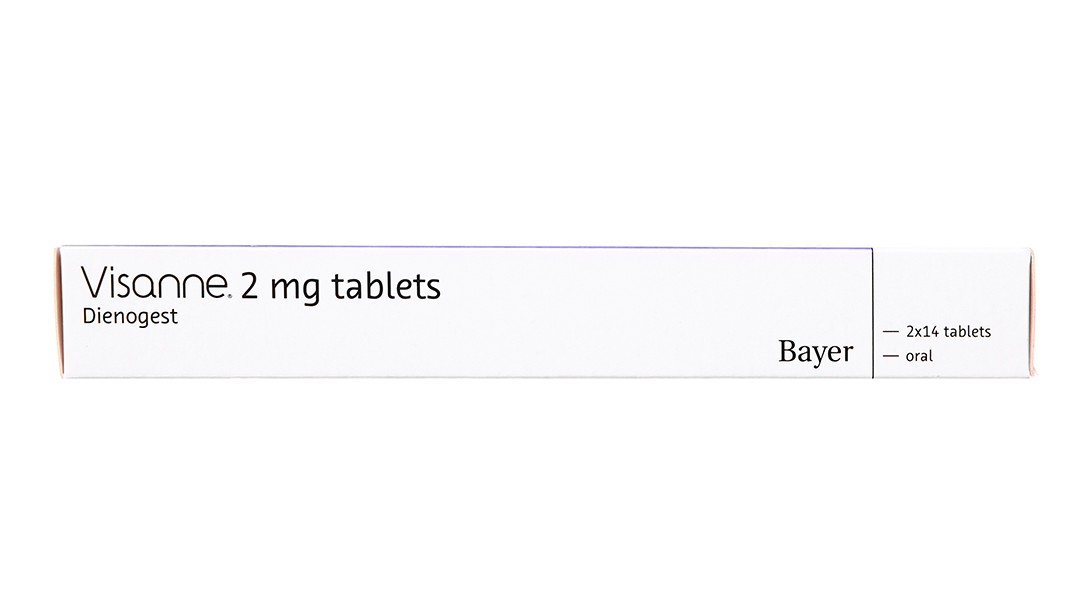The width and height of the screenshot is (1080, 600).
Task: Select the '2x14 tablets' label
Action: click(x=947, y=332)
